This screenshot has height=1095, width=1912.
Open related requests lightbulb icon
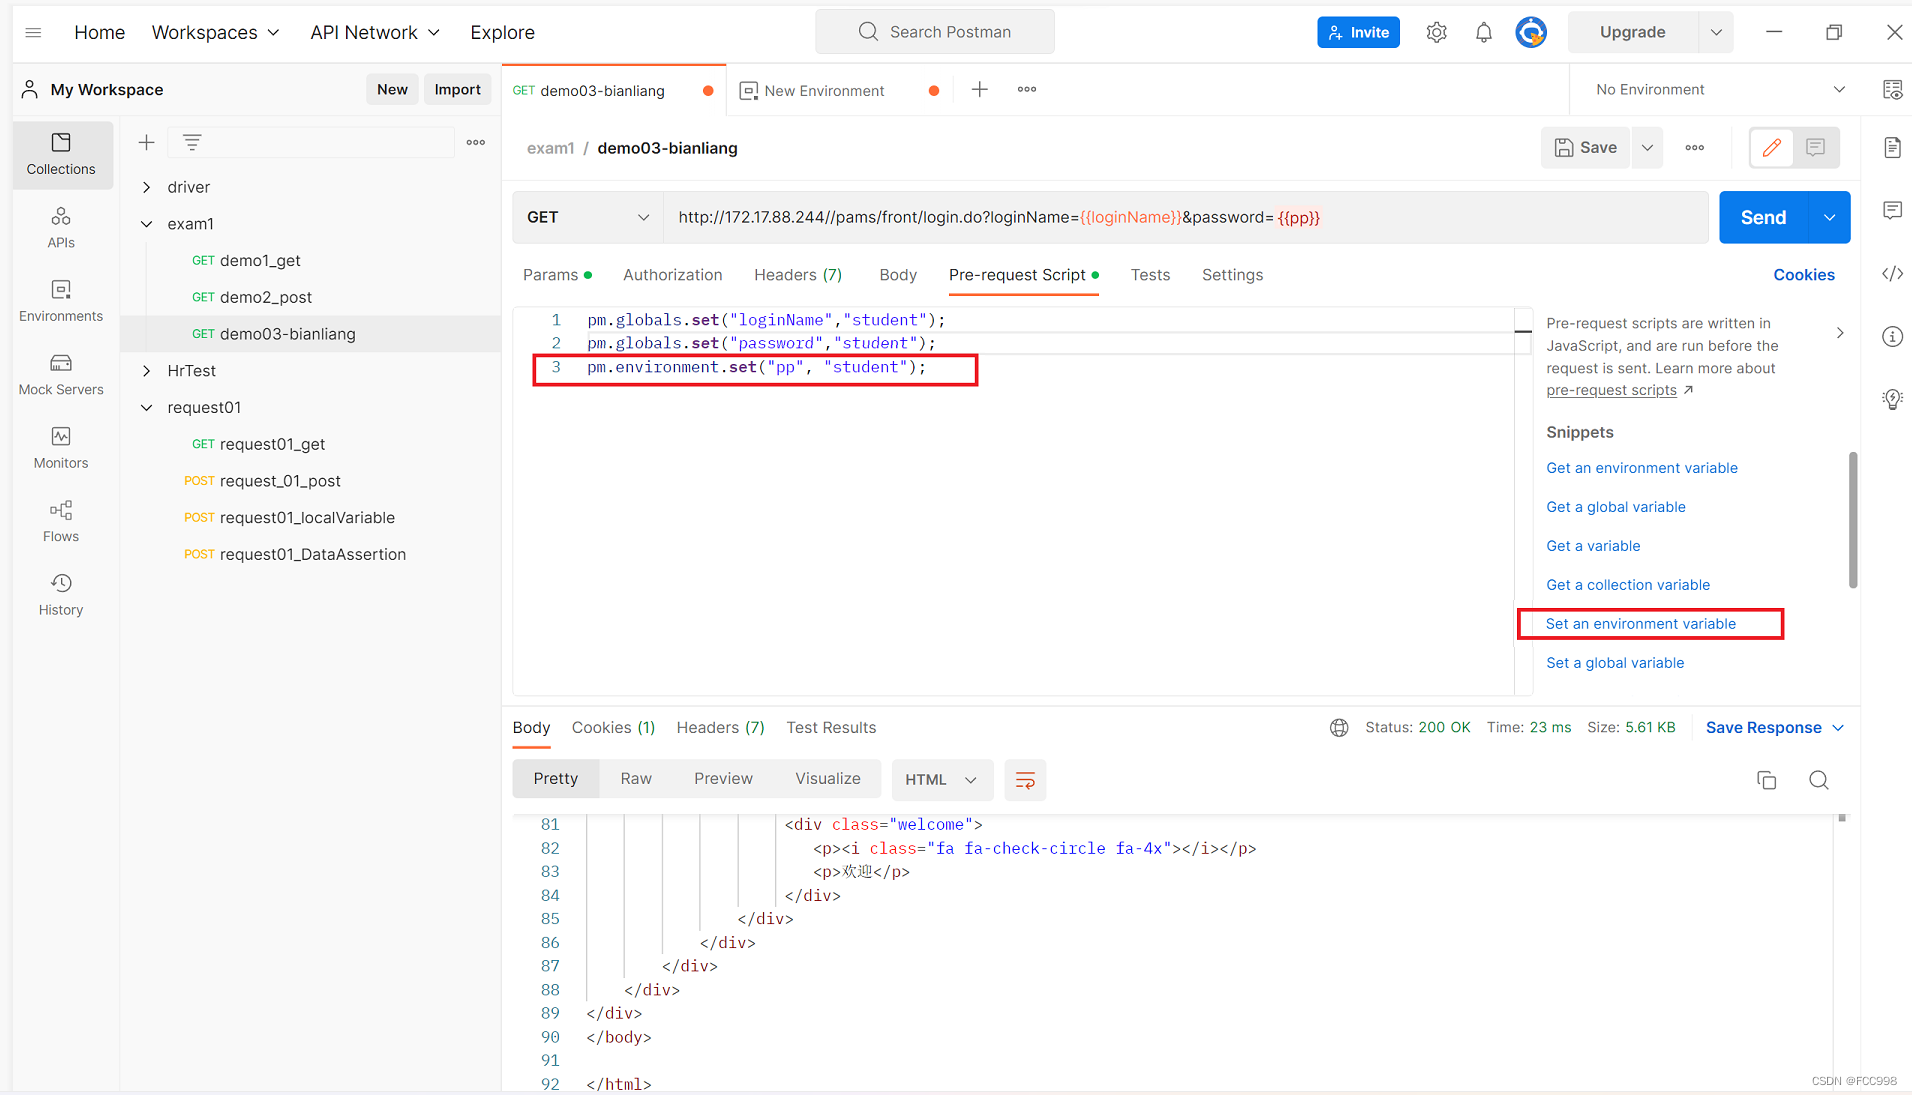tap(1892, 399)
